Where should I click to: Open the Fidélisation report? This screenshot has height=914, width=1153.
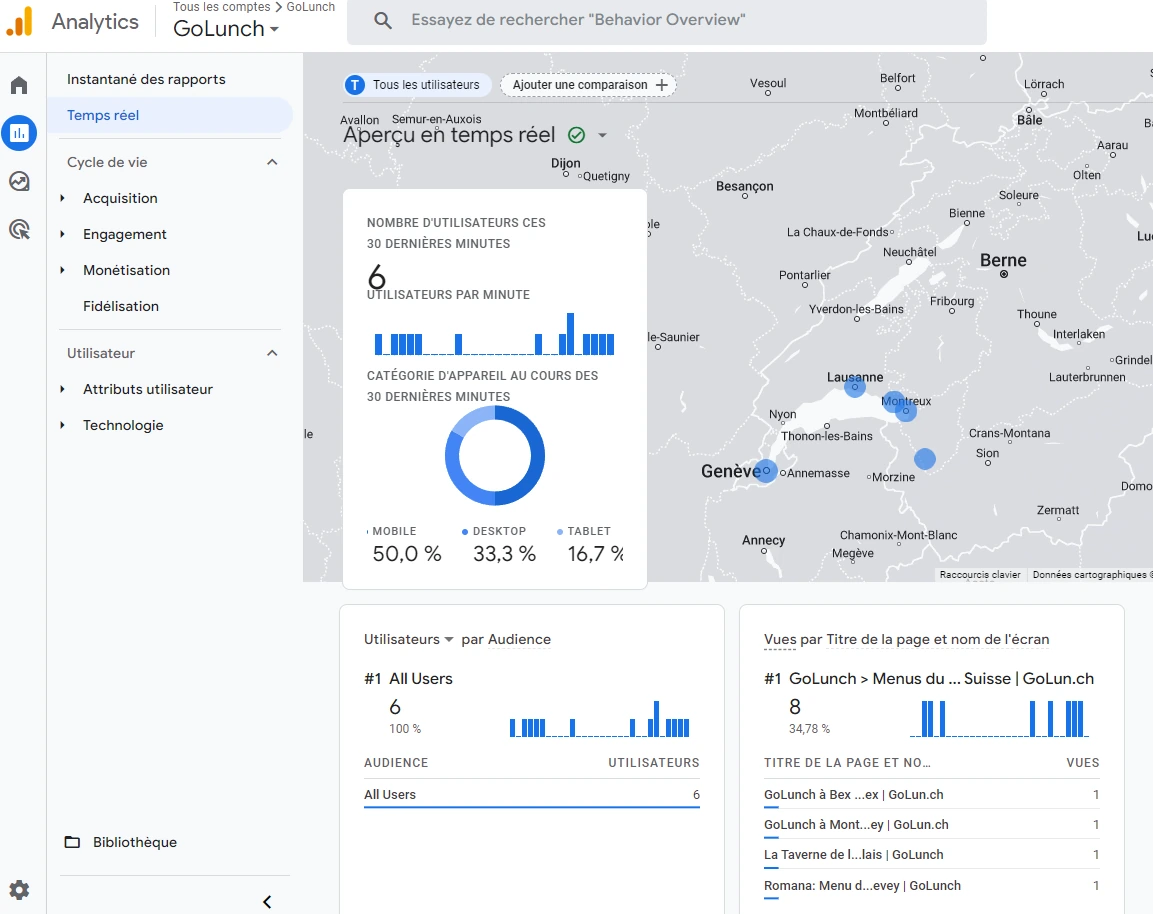click(121, 307)
